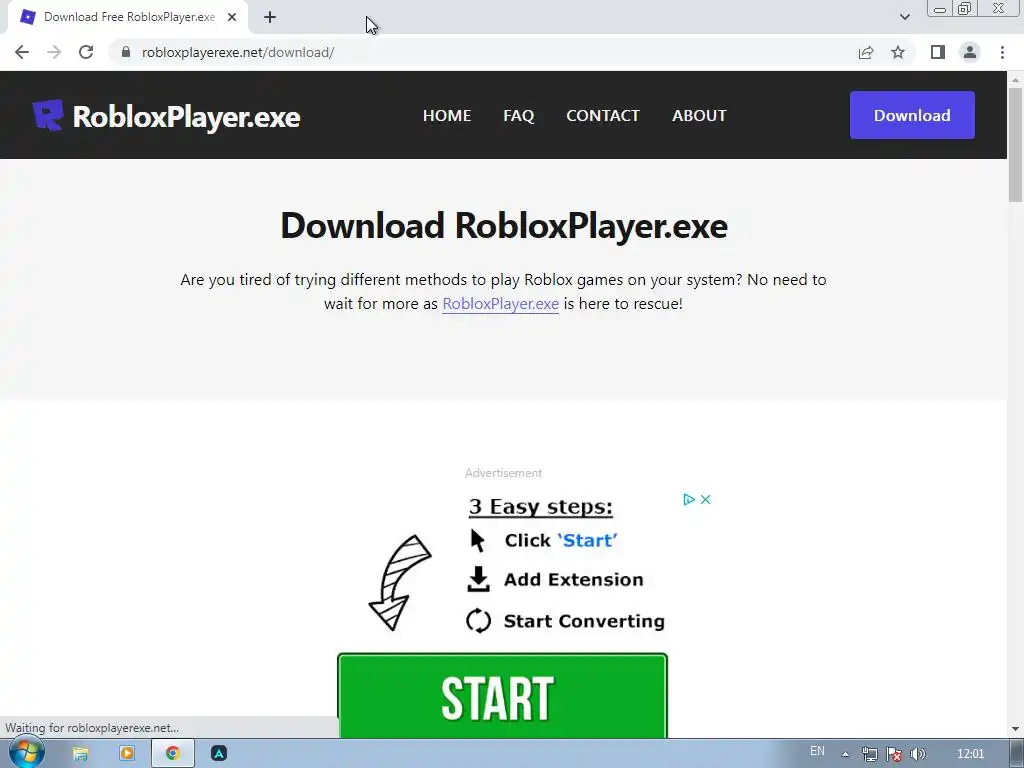Image resolution: width=1024 pixels, height=768 pixels.
Task: Click the AdChoices triangle icon
Action: click(688, 500)
